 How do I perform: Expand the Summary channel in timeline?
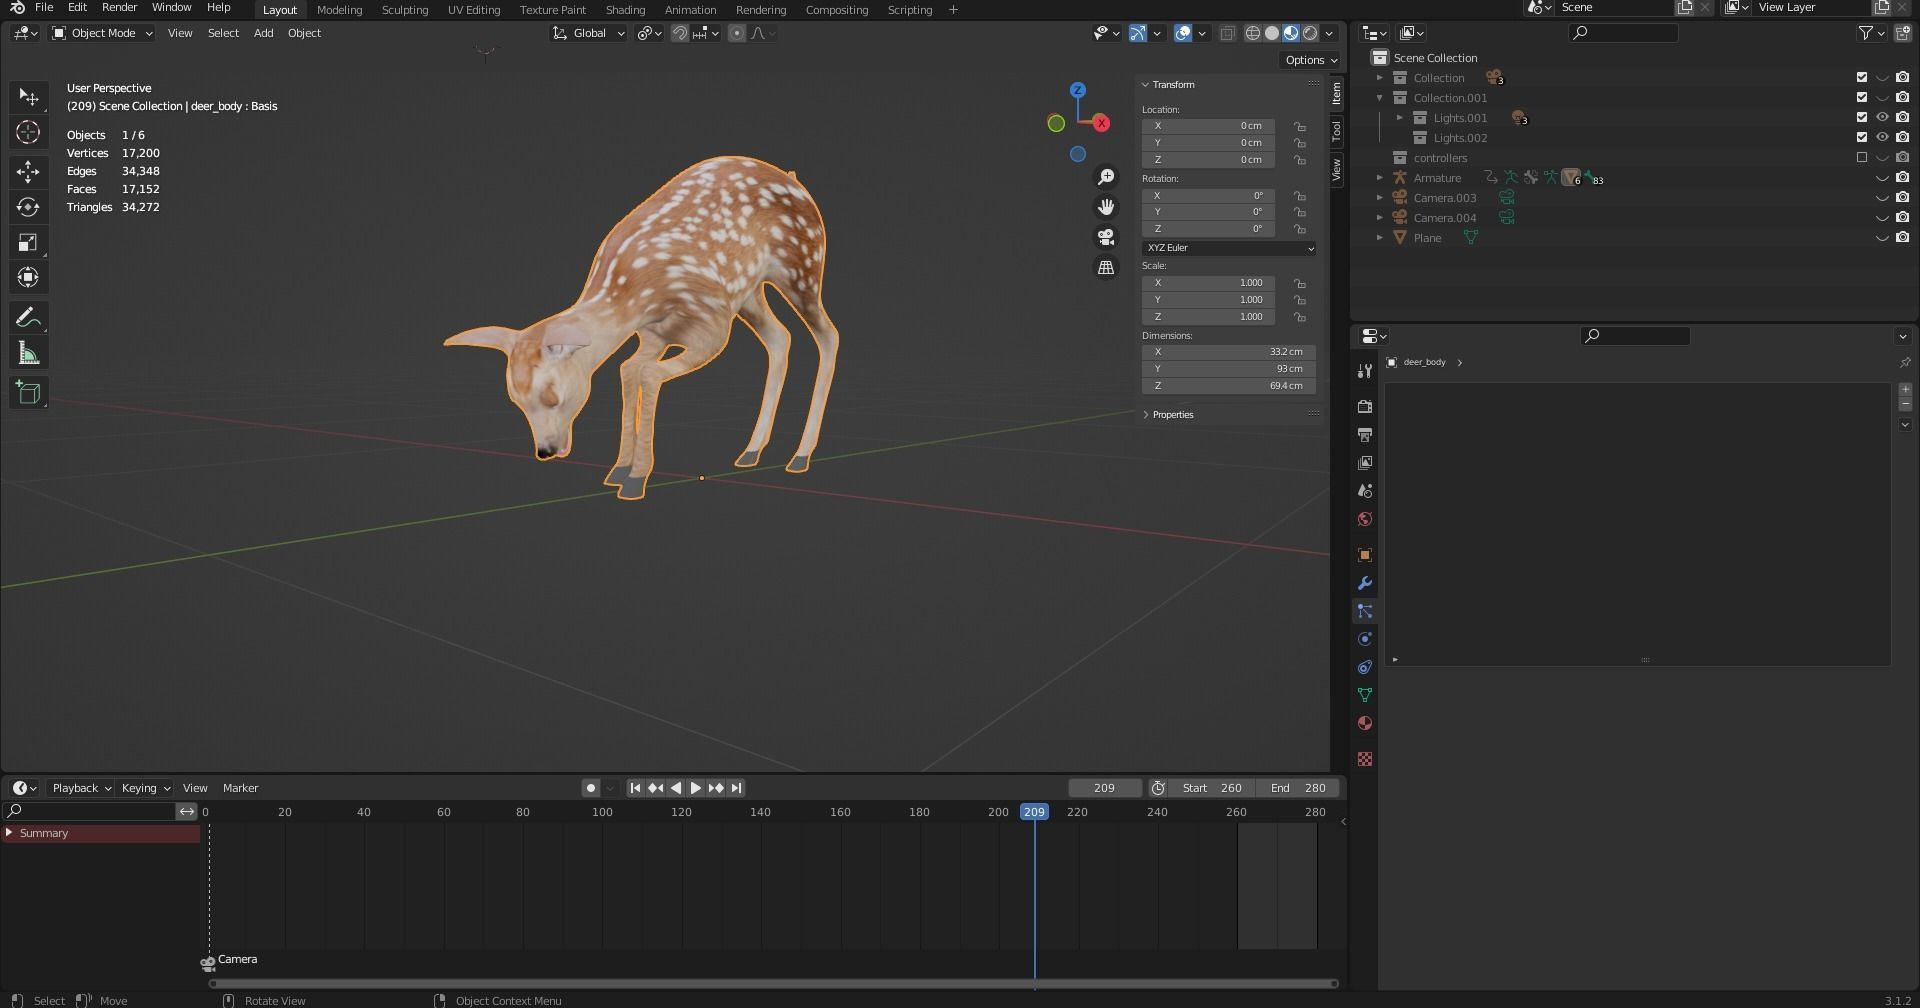click(x=9, y=832)
